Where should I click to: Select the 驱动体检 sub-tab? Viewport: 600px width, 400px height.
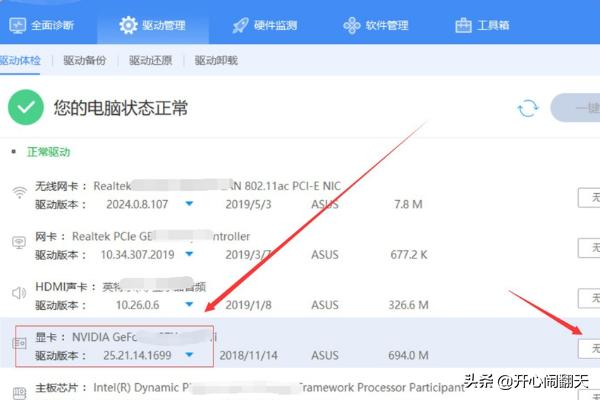[x=20, y=60]
